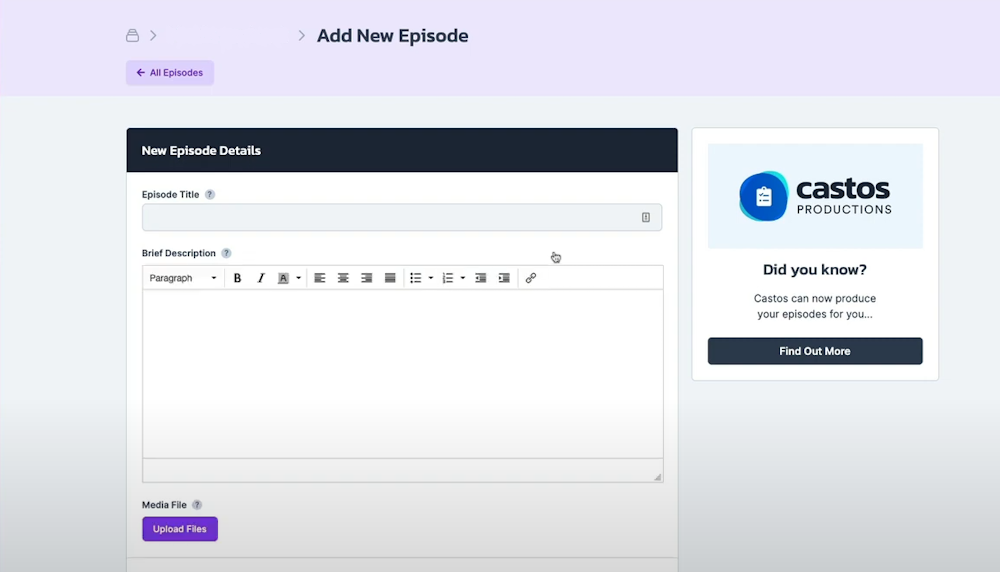Image resolution: width=1000 pixels, height=572 pixels.
Task: Open text color picker dropdown arrow
Action: 298,278
